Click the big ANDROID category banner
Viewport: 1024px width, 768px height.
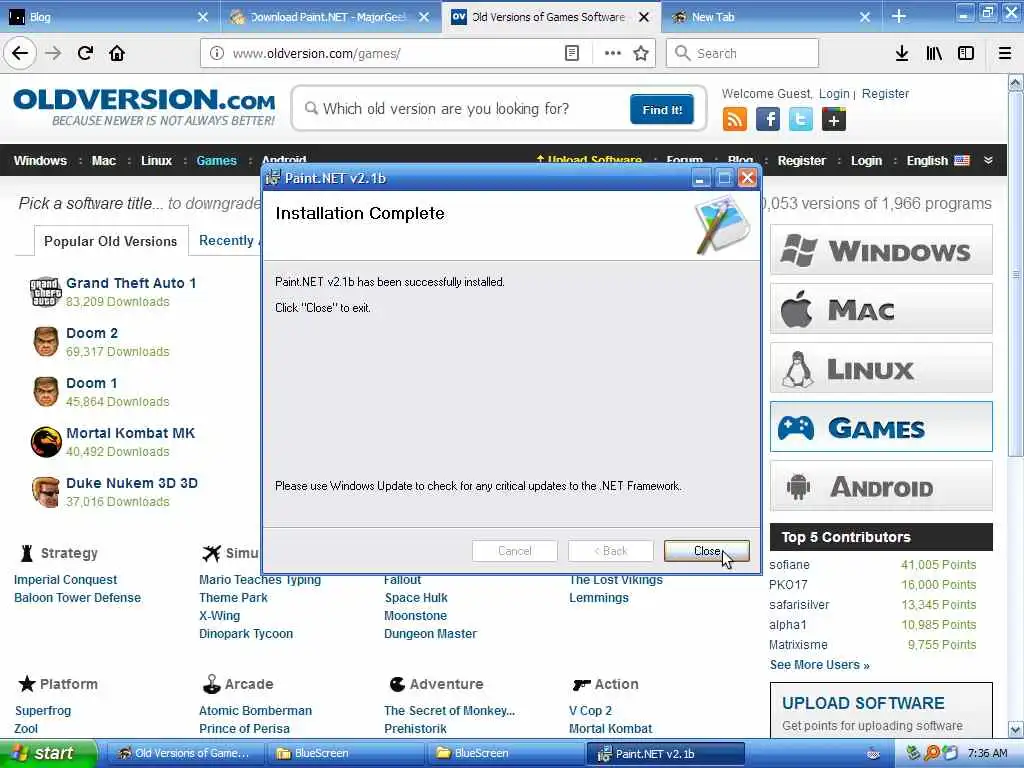881,486
